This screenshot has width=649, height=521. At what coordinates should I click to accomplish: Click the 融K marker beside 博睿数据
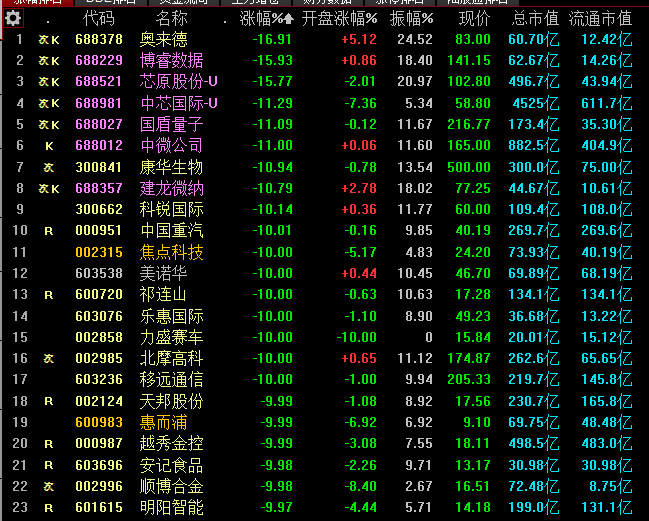coord(49,61)
